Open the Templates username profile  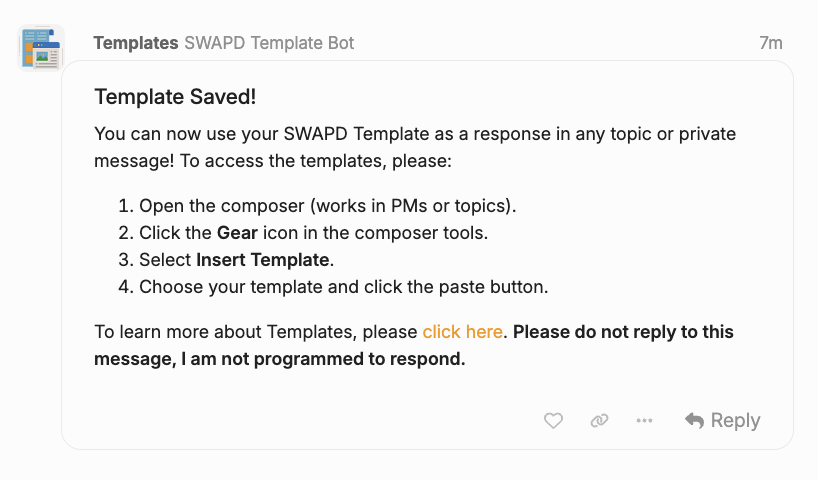pyautogui.click(x=136, y=43)
